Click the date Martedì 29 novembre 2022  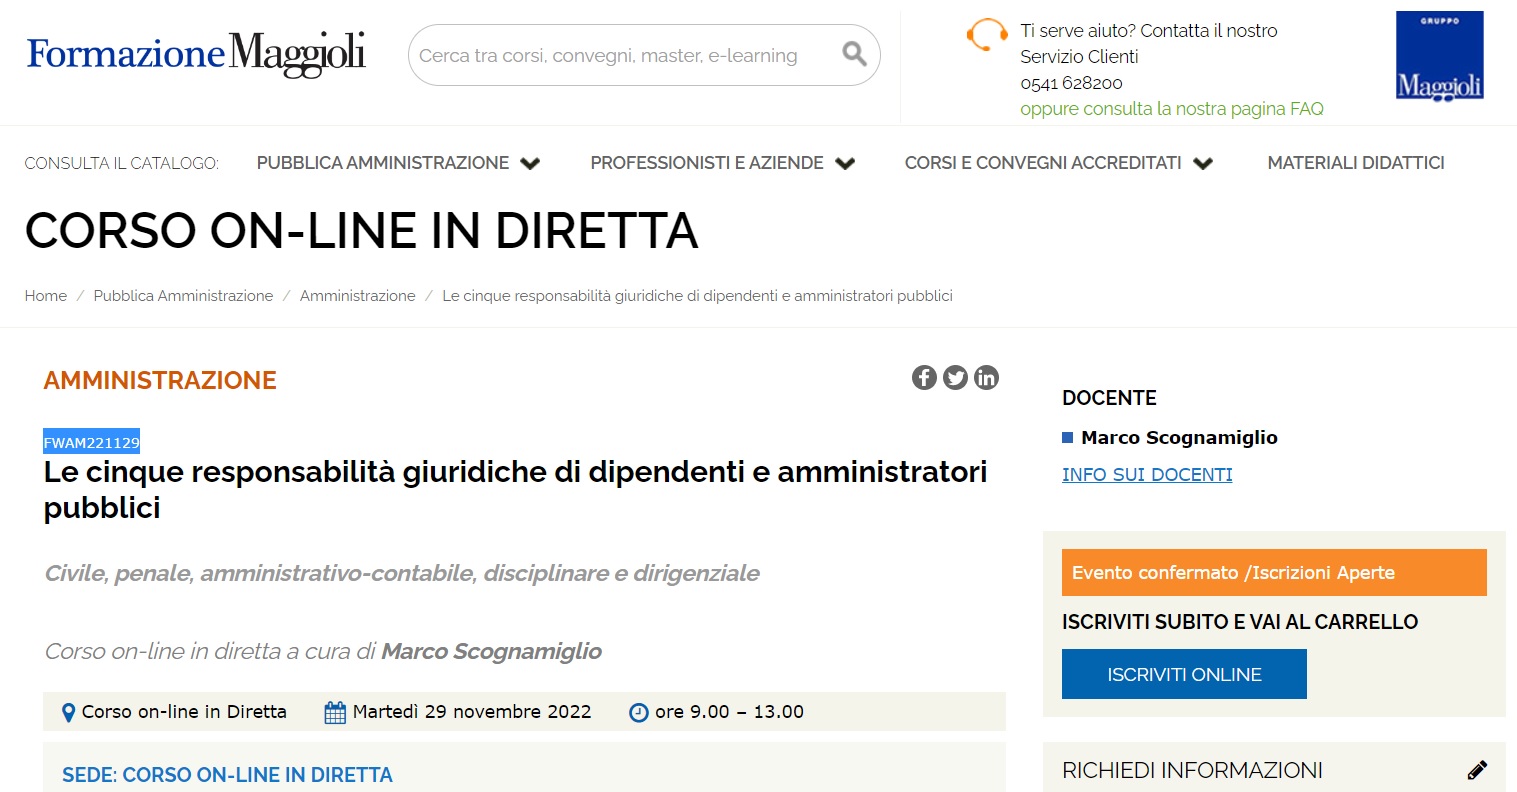pos(472,712)
